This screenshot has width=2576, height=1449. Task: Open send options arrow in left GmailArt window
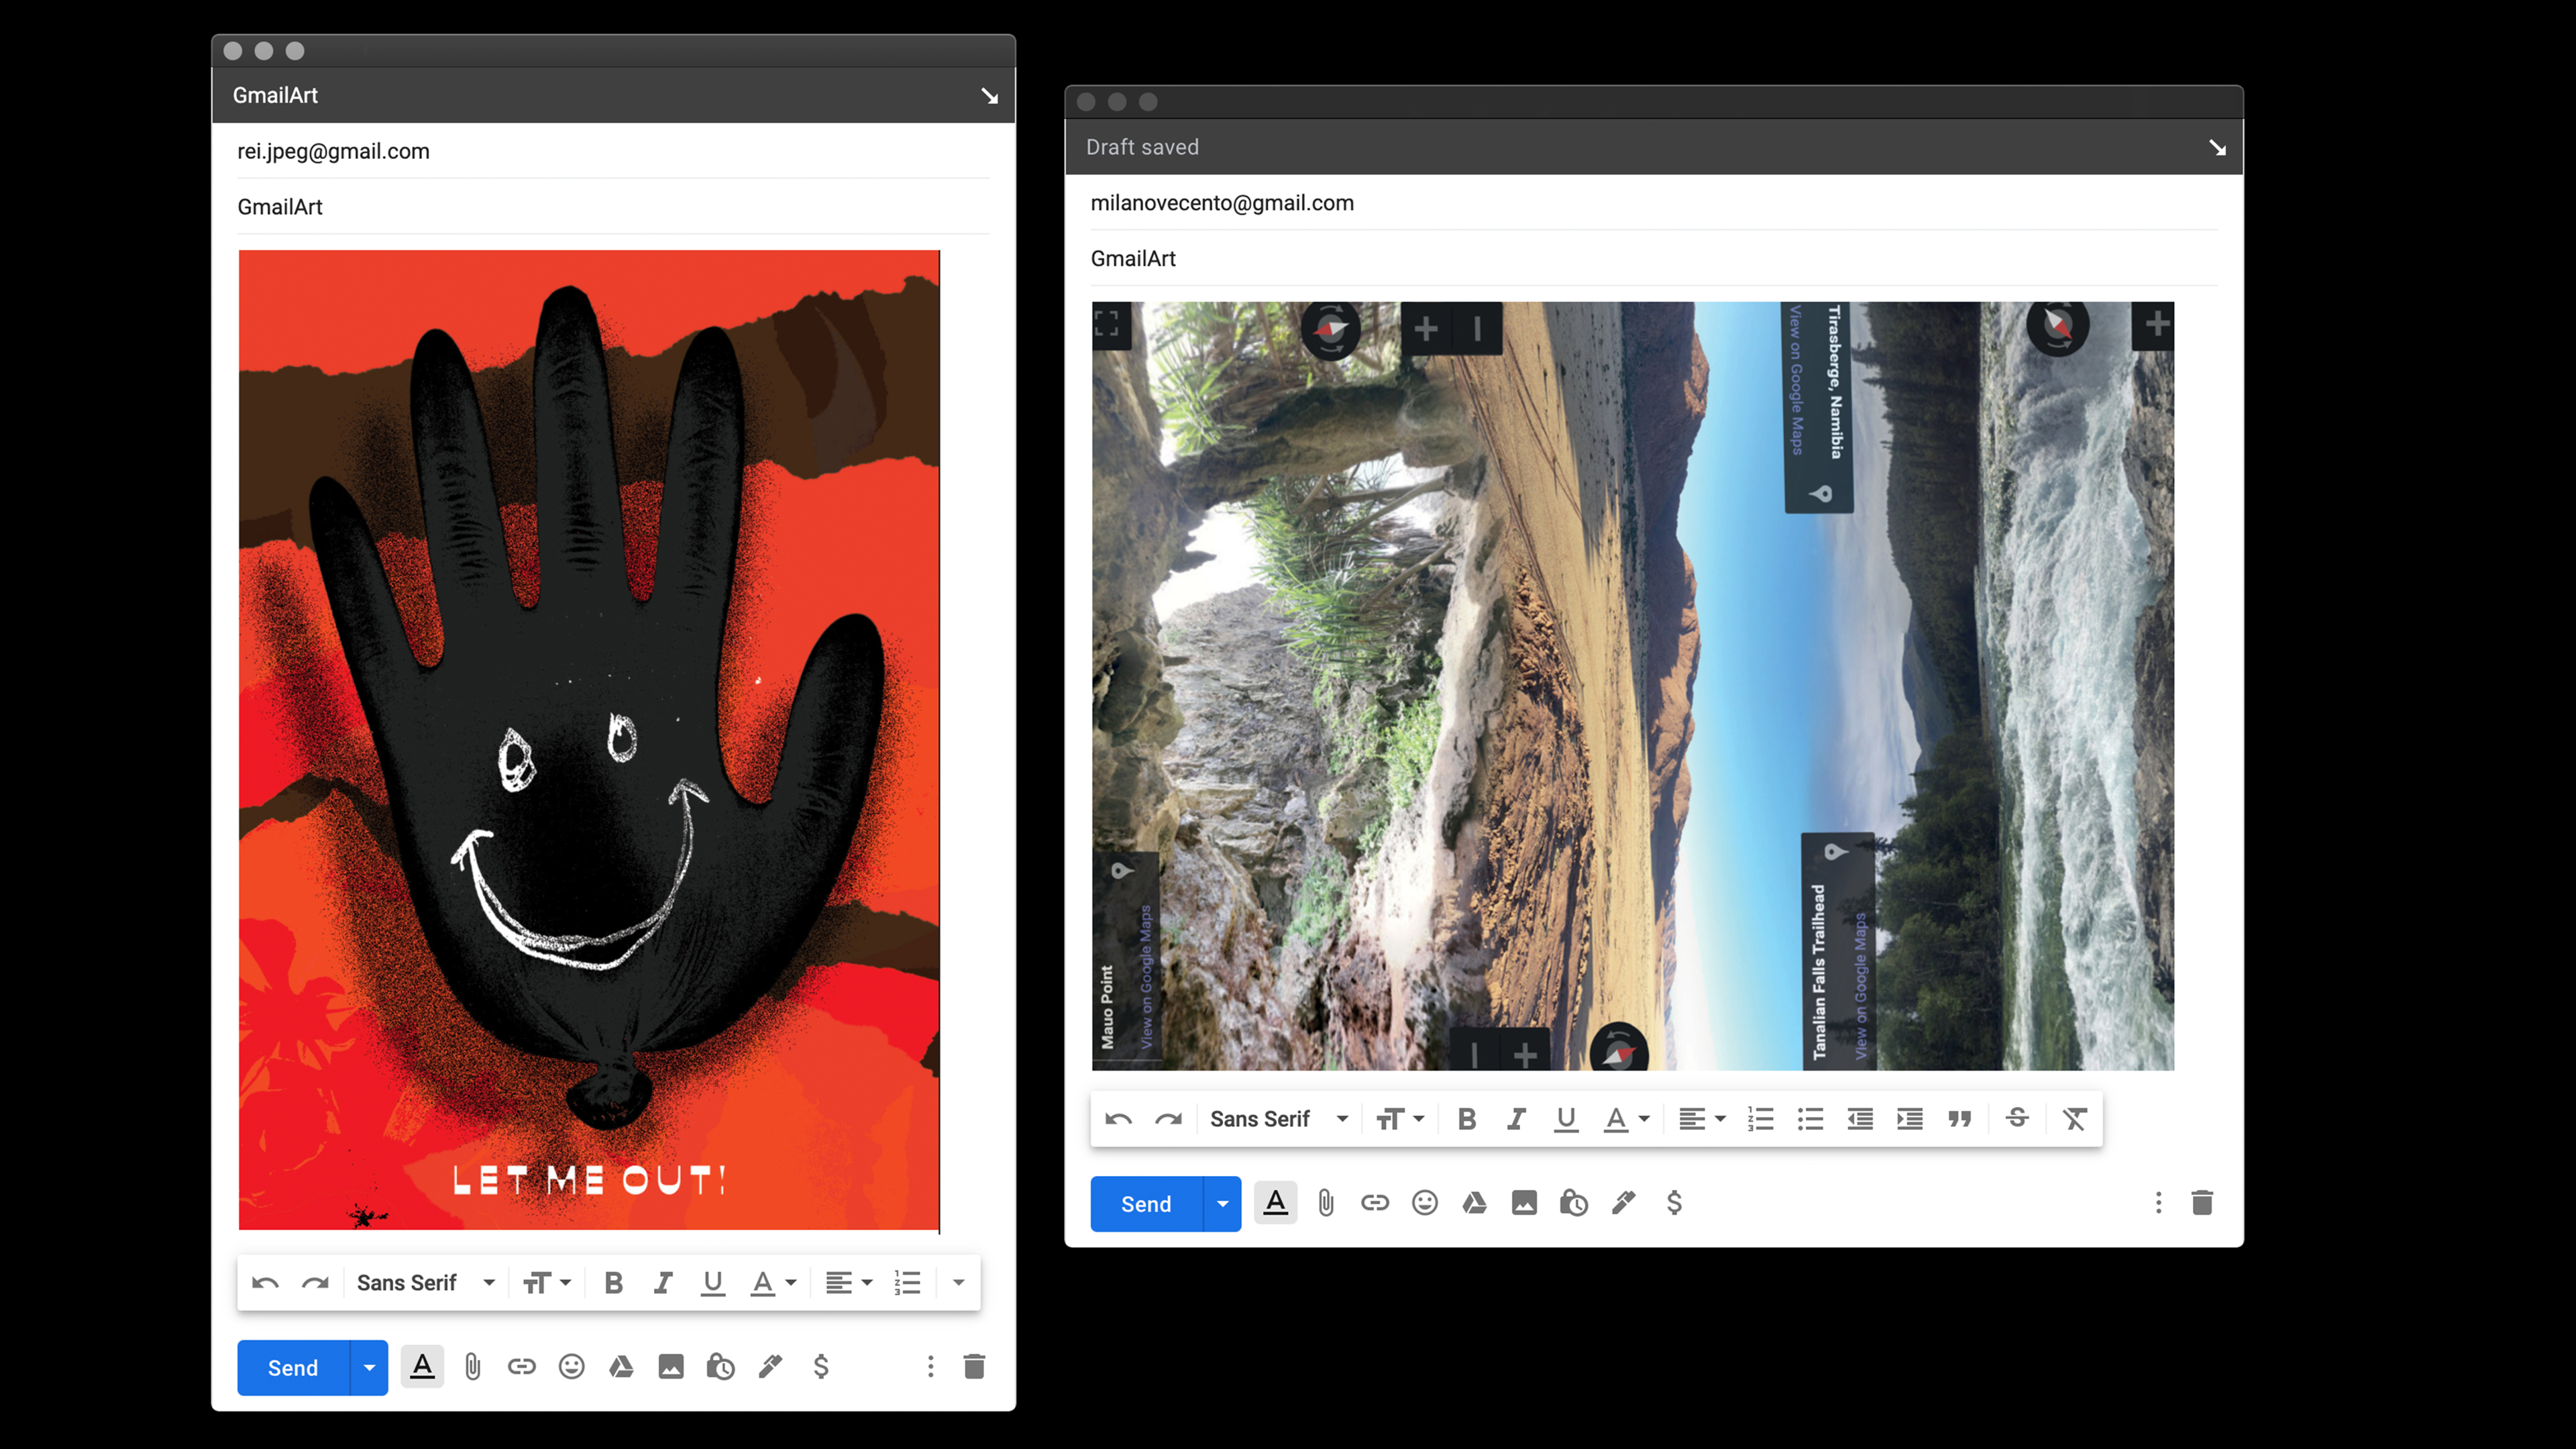pos(369,1367)
